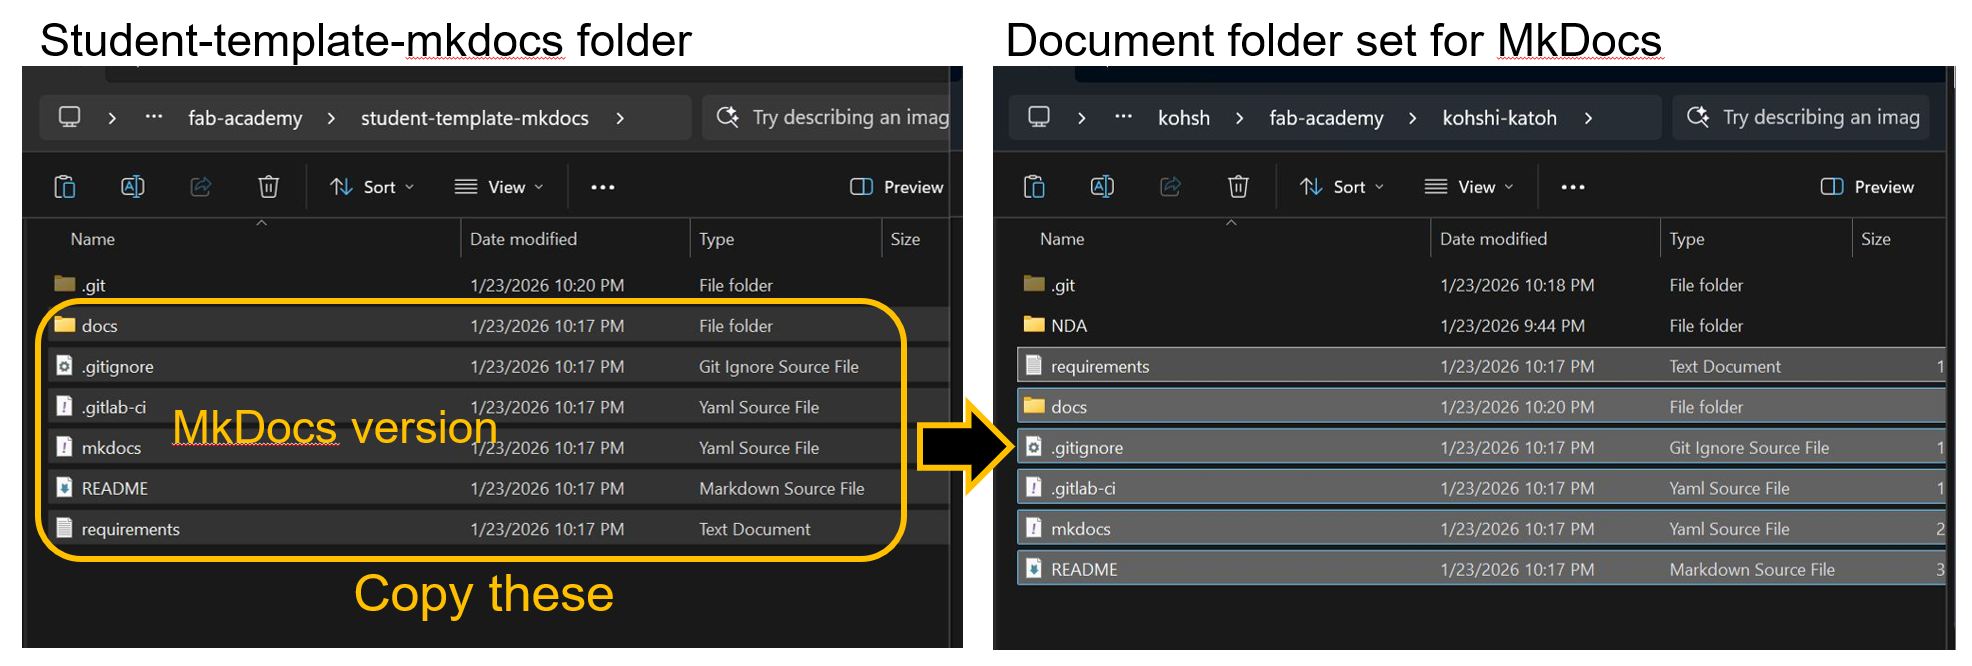
Task: Click NDA folder icon in right window
Action: pos(1034,325)
